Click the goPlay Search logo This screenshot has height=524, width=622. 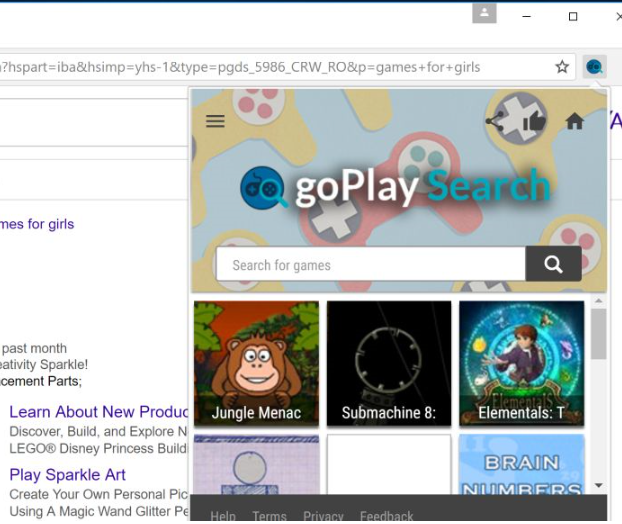coord(396,187)
